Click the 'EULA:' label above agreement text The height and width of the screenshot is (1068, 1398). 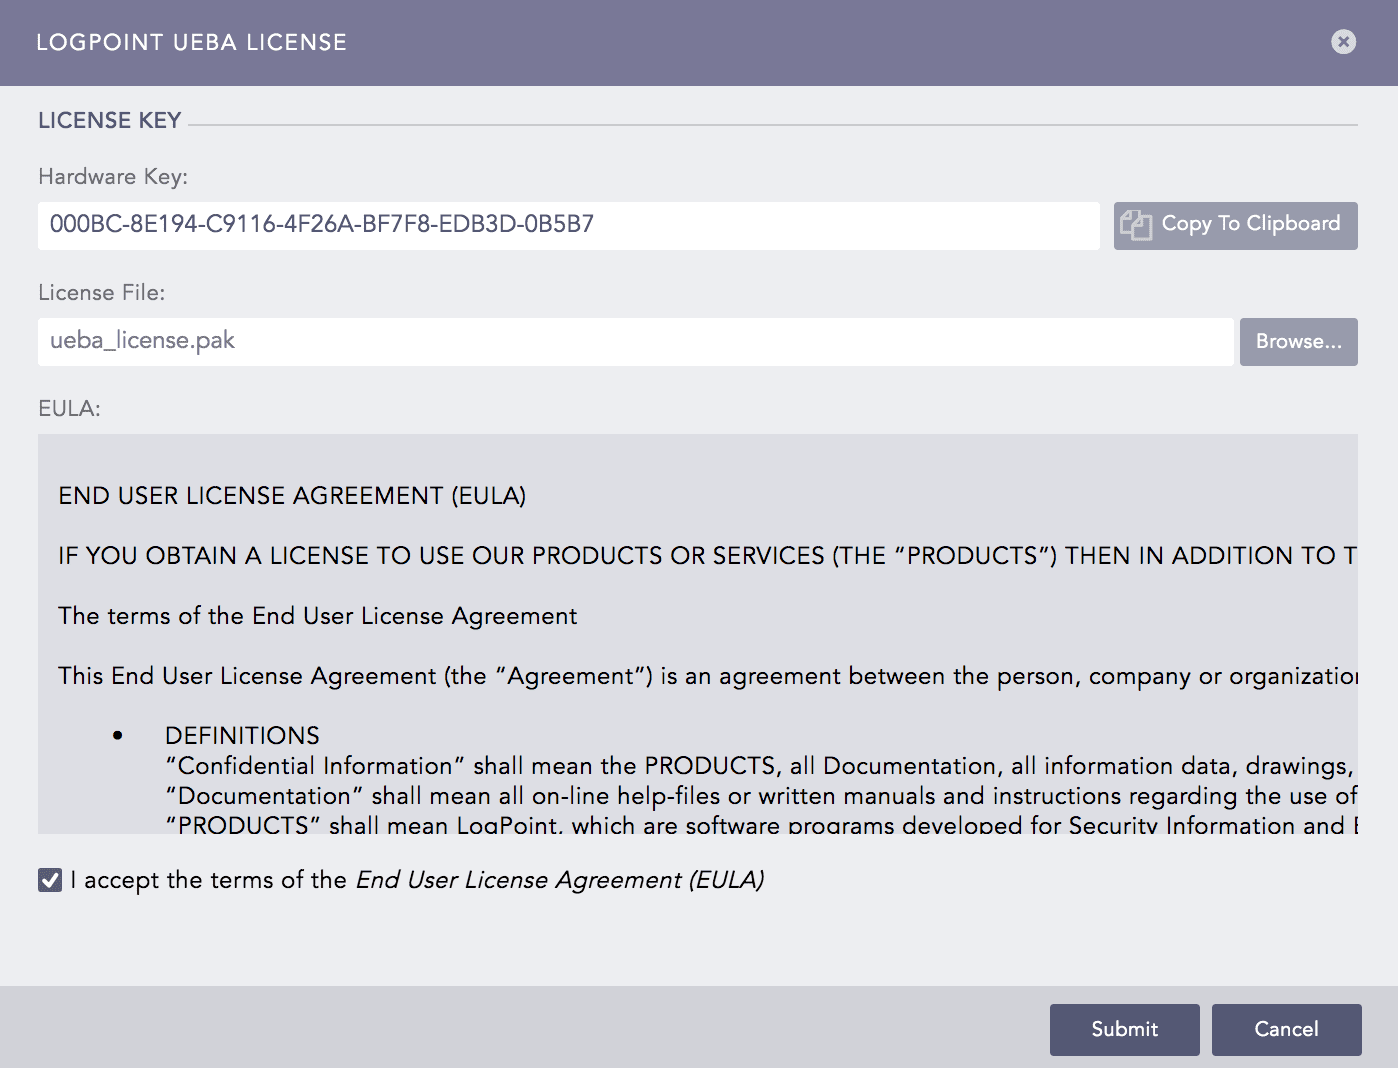68,408
